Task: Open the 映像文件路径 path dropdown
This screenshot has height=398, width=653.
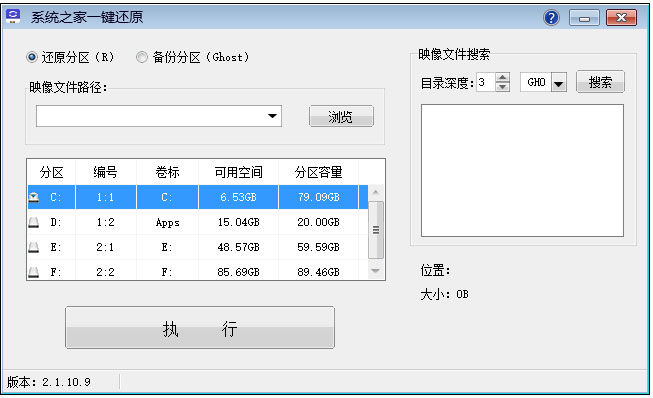Action: point(272,116)
